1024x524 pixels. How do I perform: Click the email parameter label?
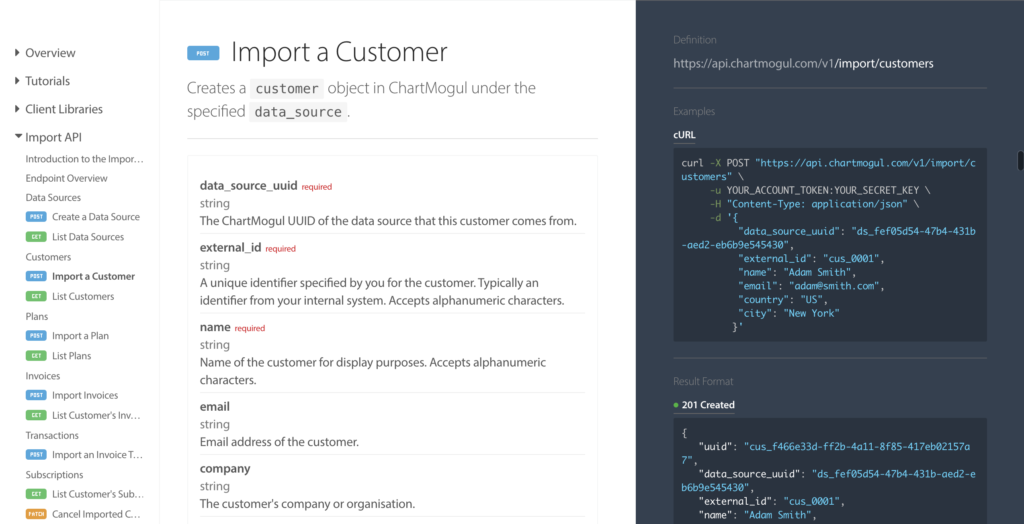215,406
